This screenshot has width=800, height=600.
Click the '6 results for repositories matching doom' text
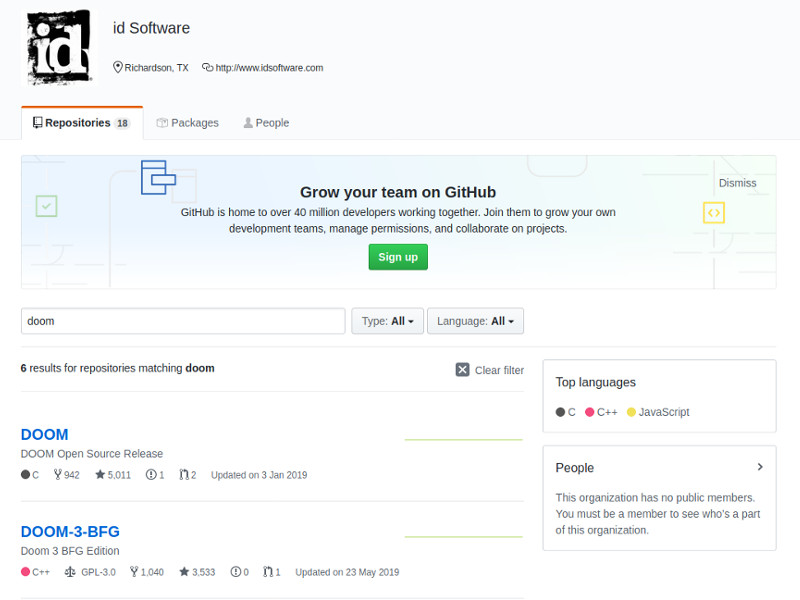[x=117, y=368]
